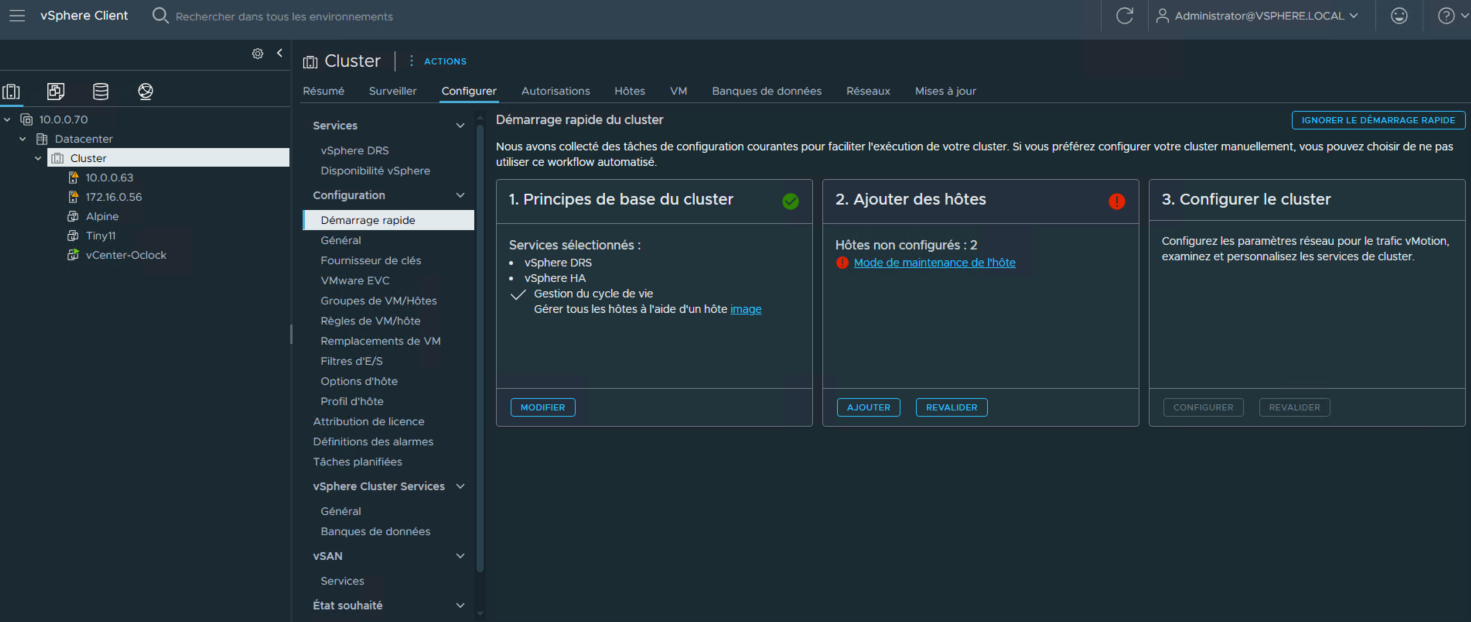Select the Hosts and Clusters inventory icon
This screenshot has height=622, width=1471.
pyautogui.click(x=11, y=92)
